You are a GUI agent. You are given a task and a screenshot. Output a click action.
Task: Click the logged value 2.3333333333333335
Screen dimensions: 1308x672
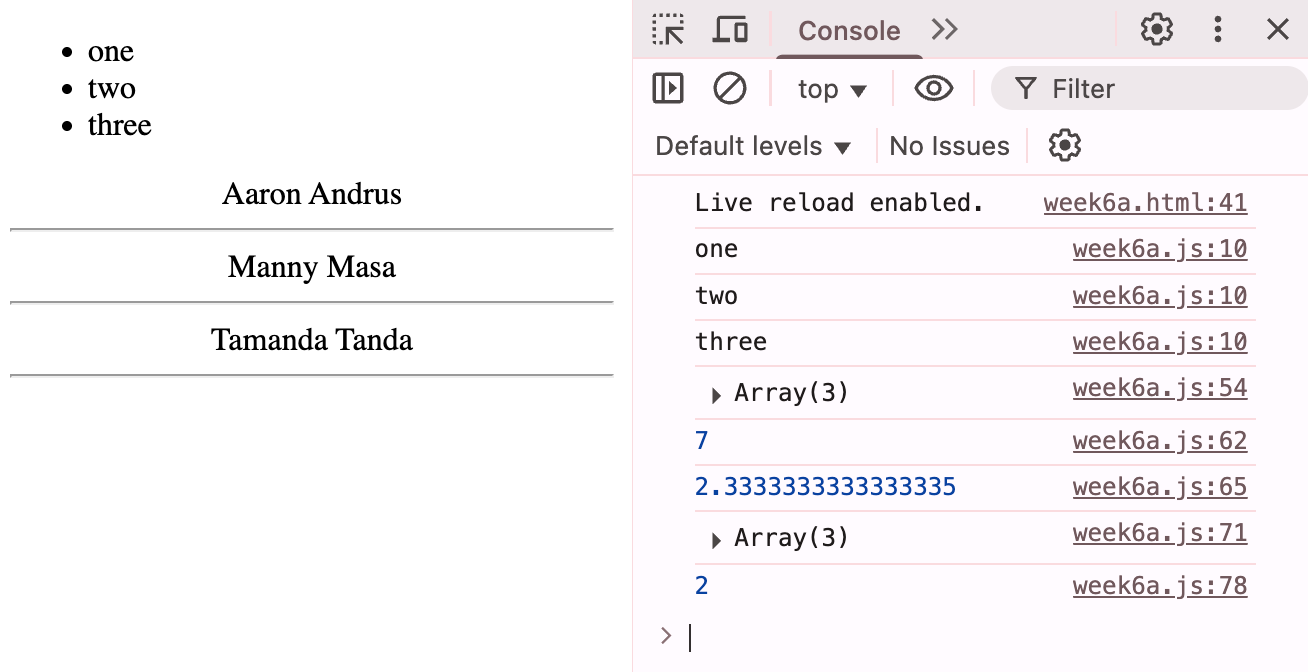coord(826,487)
